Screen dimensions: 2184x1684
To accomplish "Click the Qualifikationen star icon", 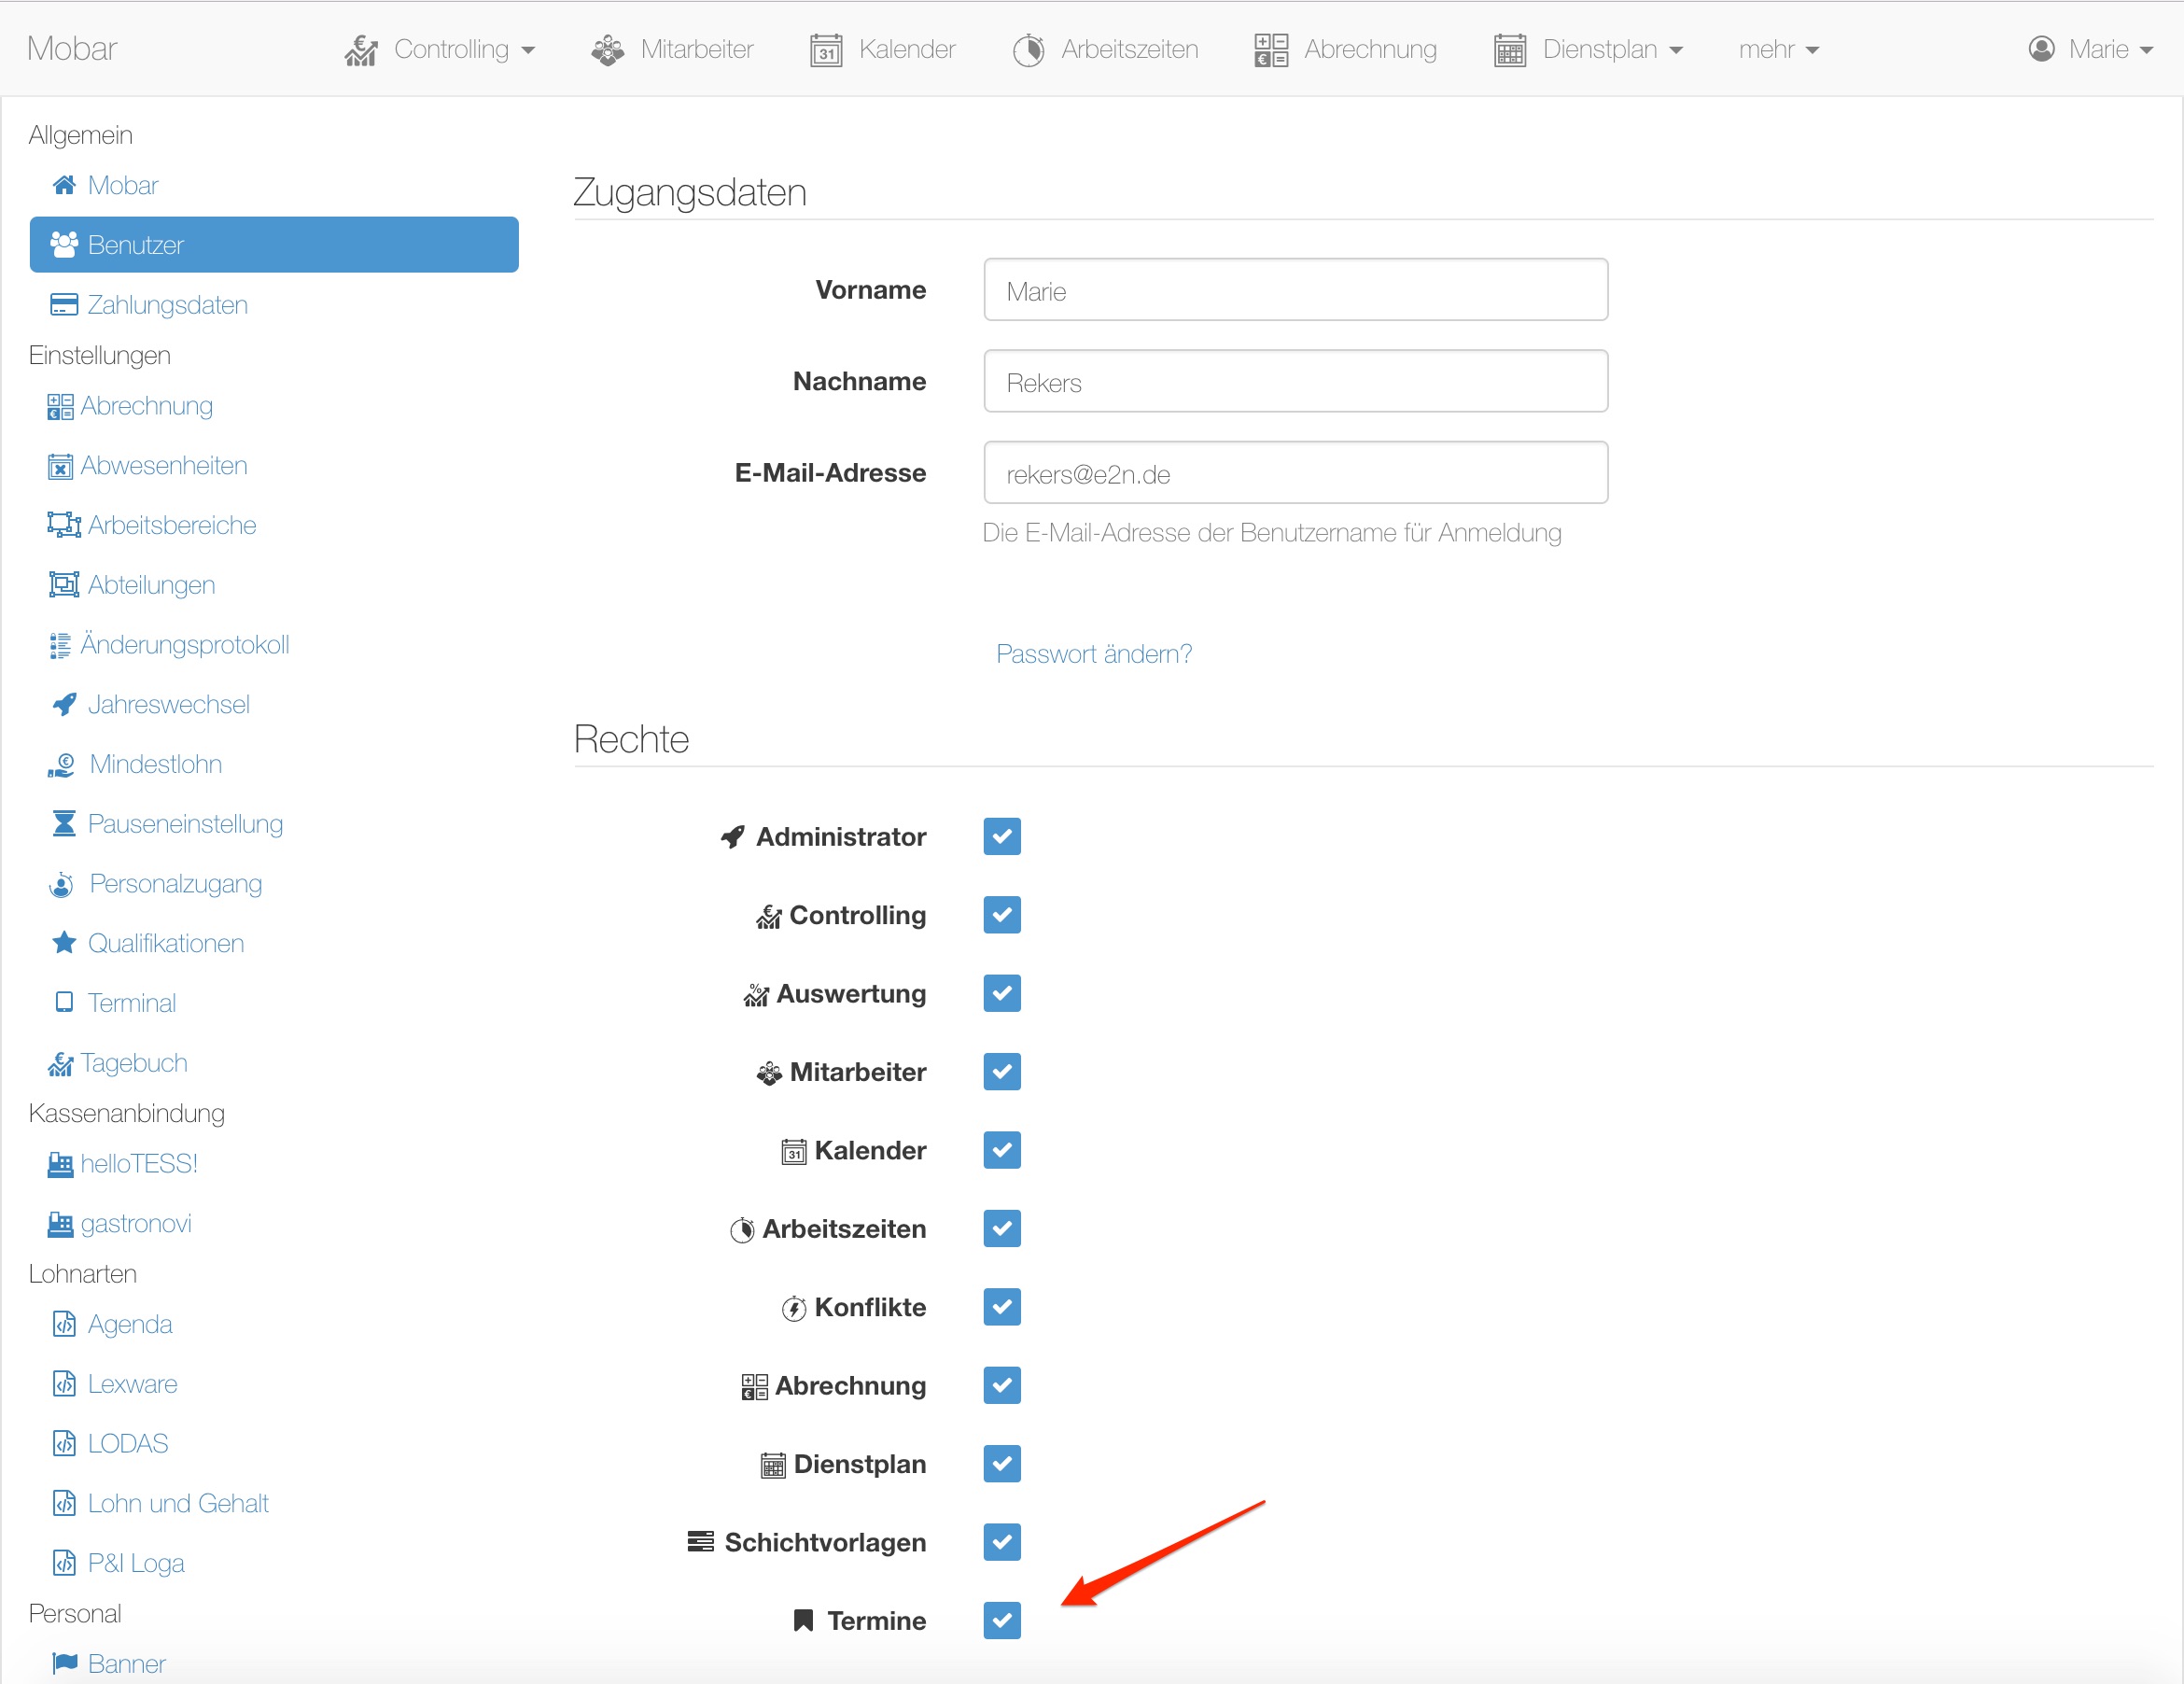I will click(x=64, y=943).
